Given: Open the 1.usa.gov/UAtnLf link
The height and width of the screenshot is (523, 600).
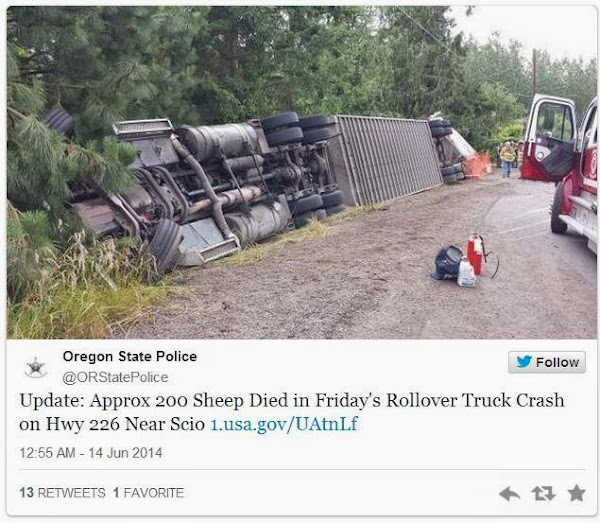Looking at the screenshot, I should click(x=284, y=424).
